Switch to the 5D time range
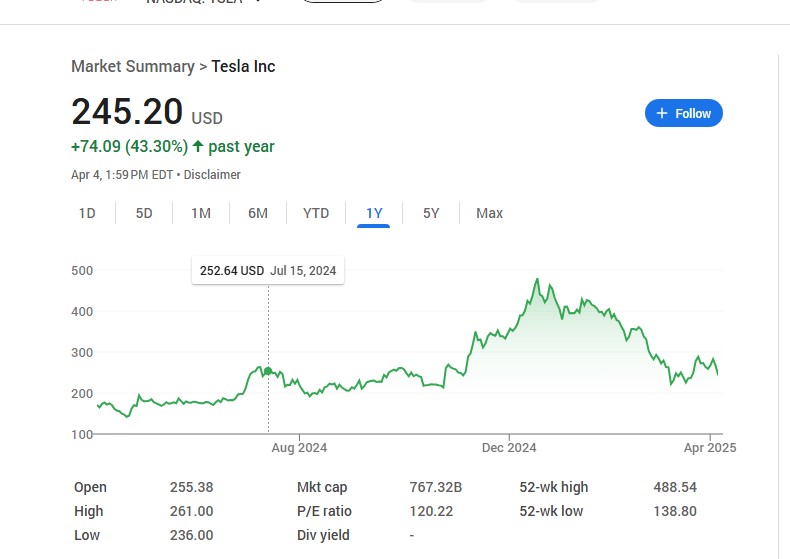 point(144,213)
